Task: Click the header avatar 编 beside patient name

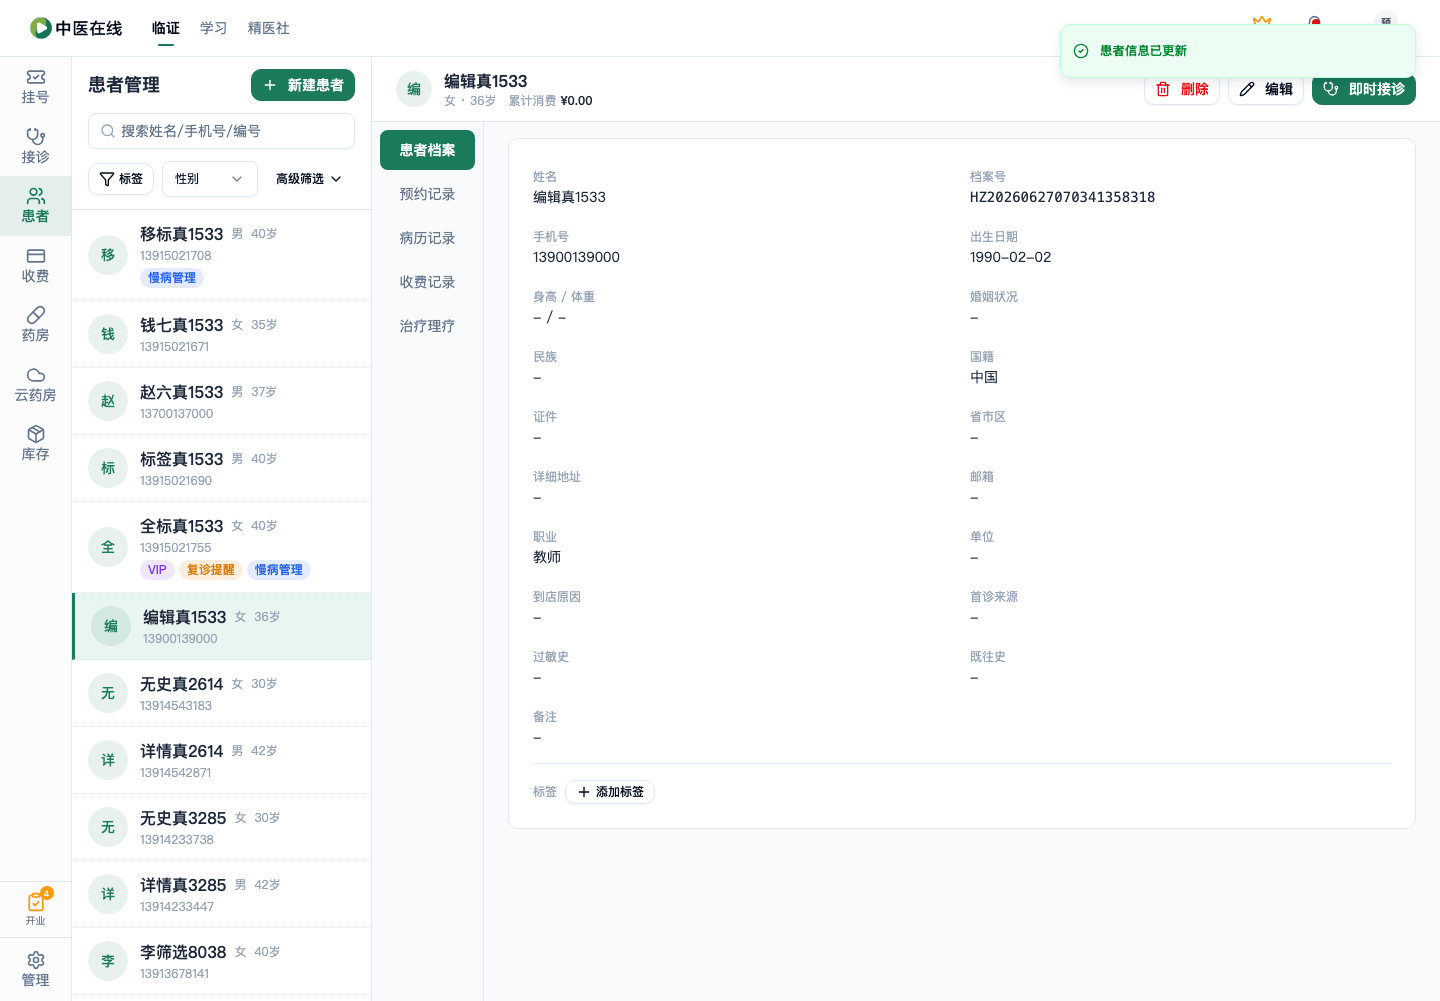Action: coord(414,89)
